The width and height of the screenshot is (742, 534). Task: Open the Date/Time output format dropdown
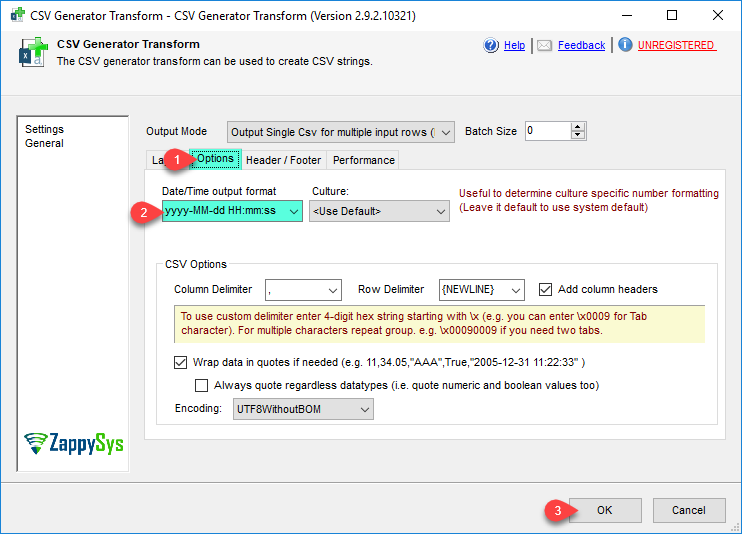coord(232,211)
